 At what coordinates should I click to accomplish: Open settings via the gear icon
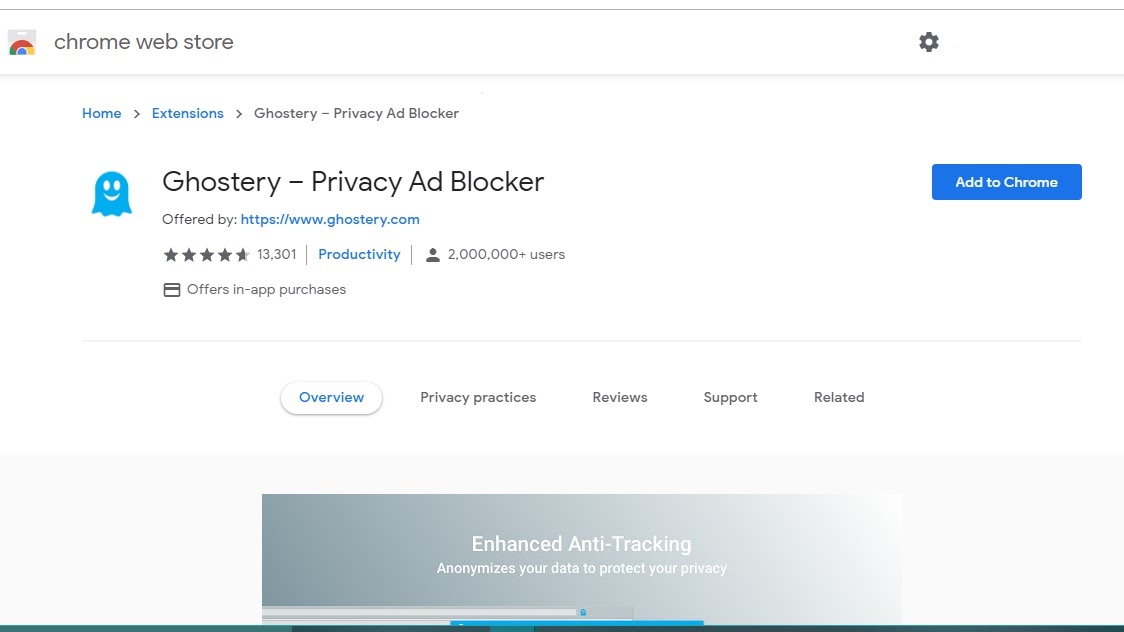click(928, 42)
